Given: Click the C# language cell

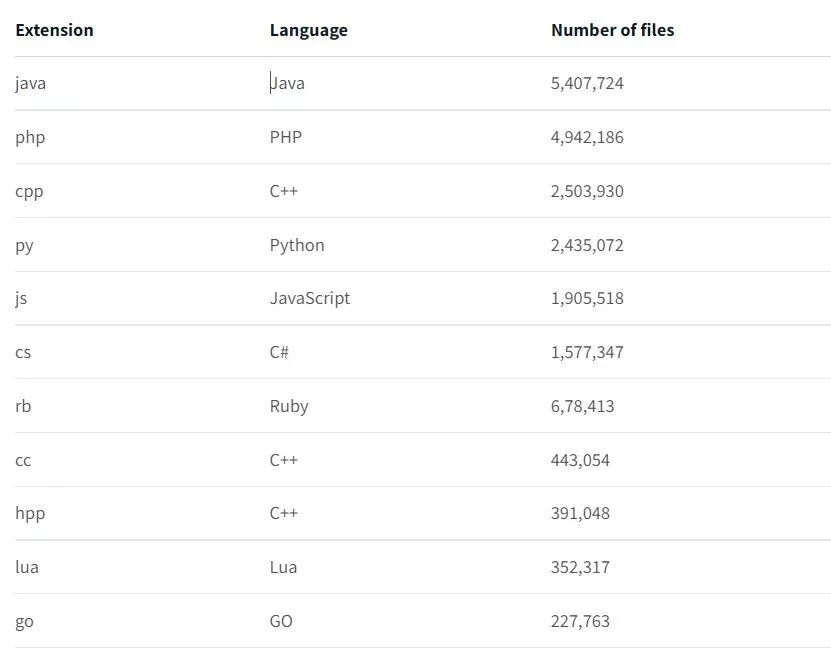Looking at the screenshot, I should [x=279, y=352].
